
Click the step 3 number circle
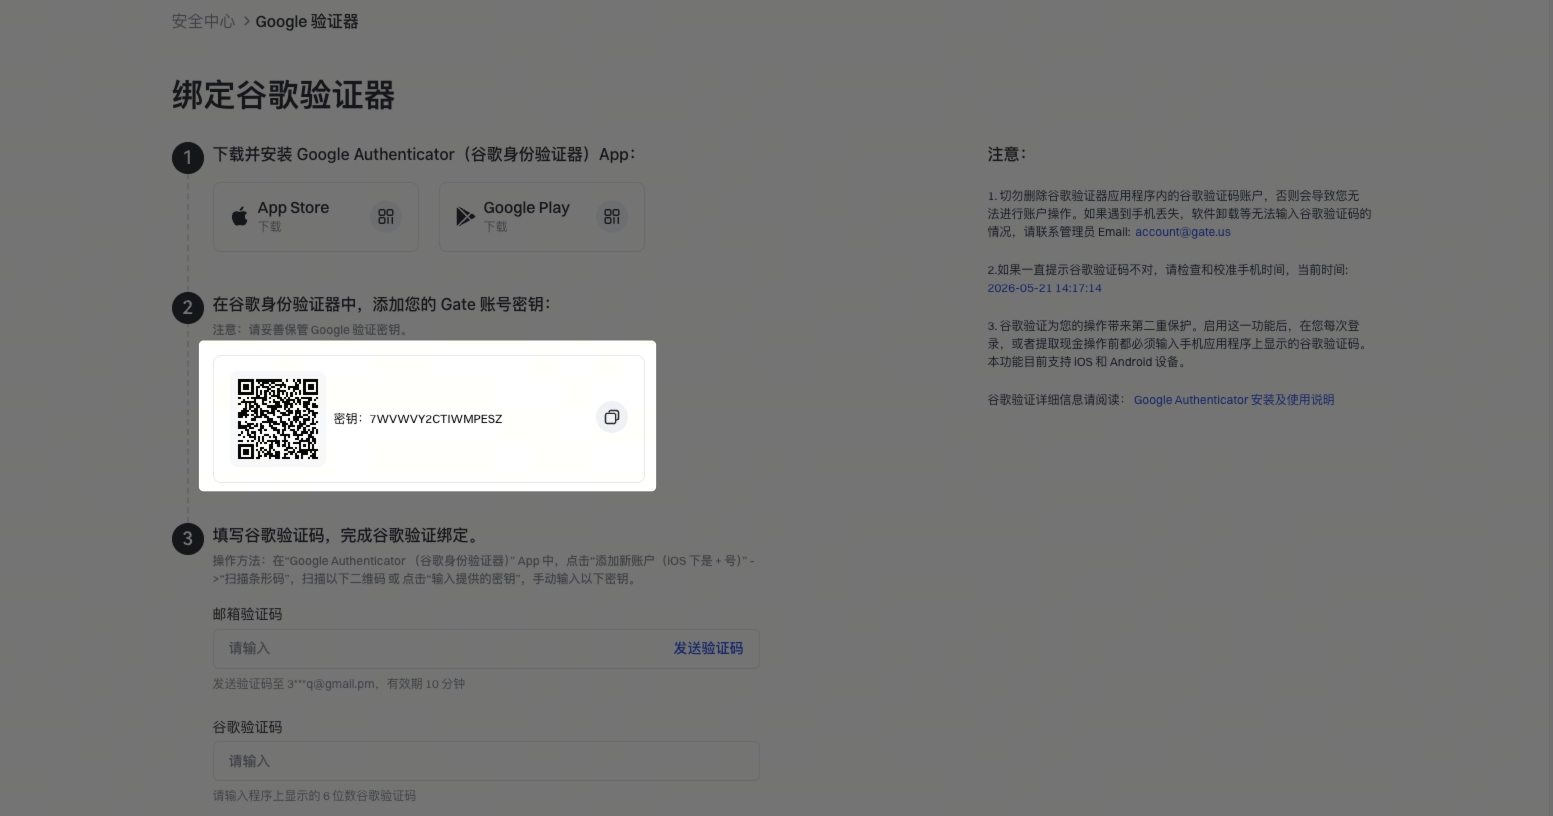[x=187, y=538]
